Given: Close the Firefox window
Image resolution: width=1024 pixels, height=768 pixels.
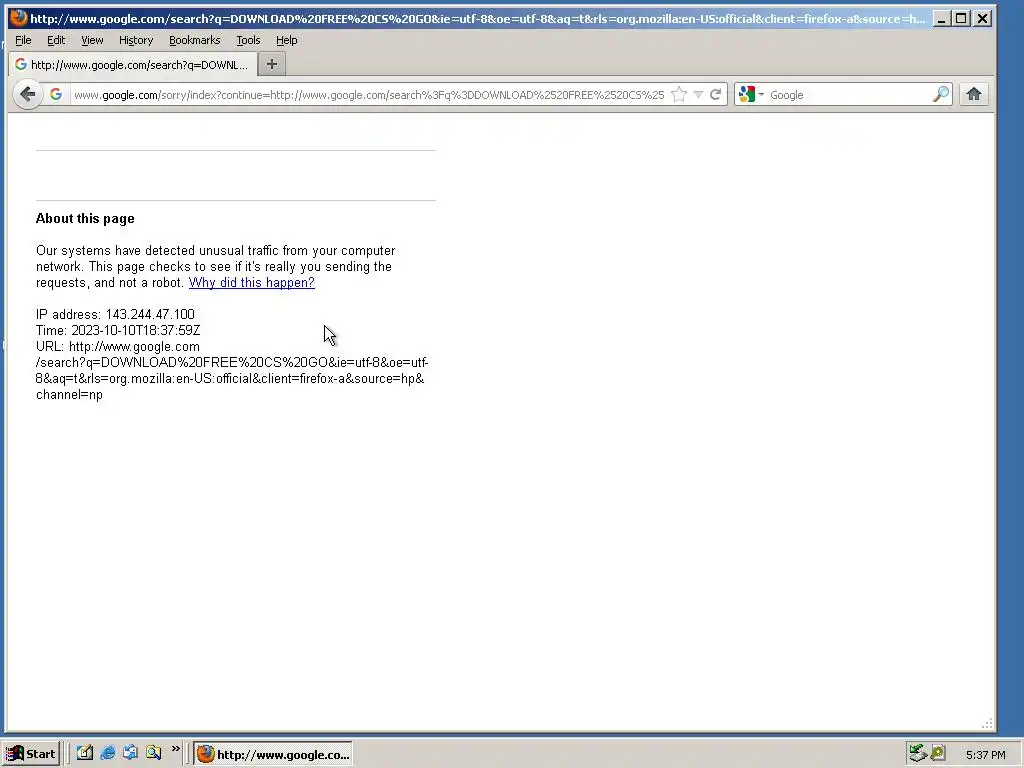Looking at the screenshot, I should pos(982,18).
